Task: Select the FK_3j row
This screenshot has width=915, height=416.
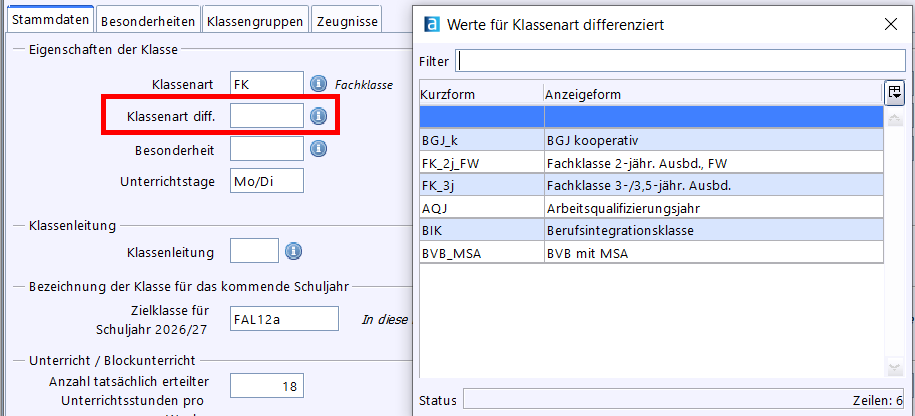Action: click(x=651, y=186)
